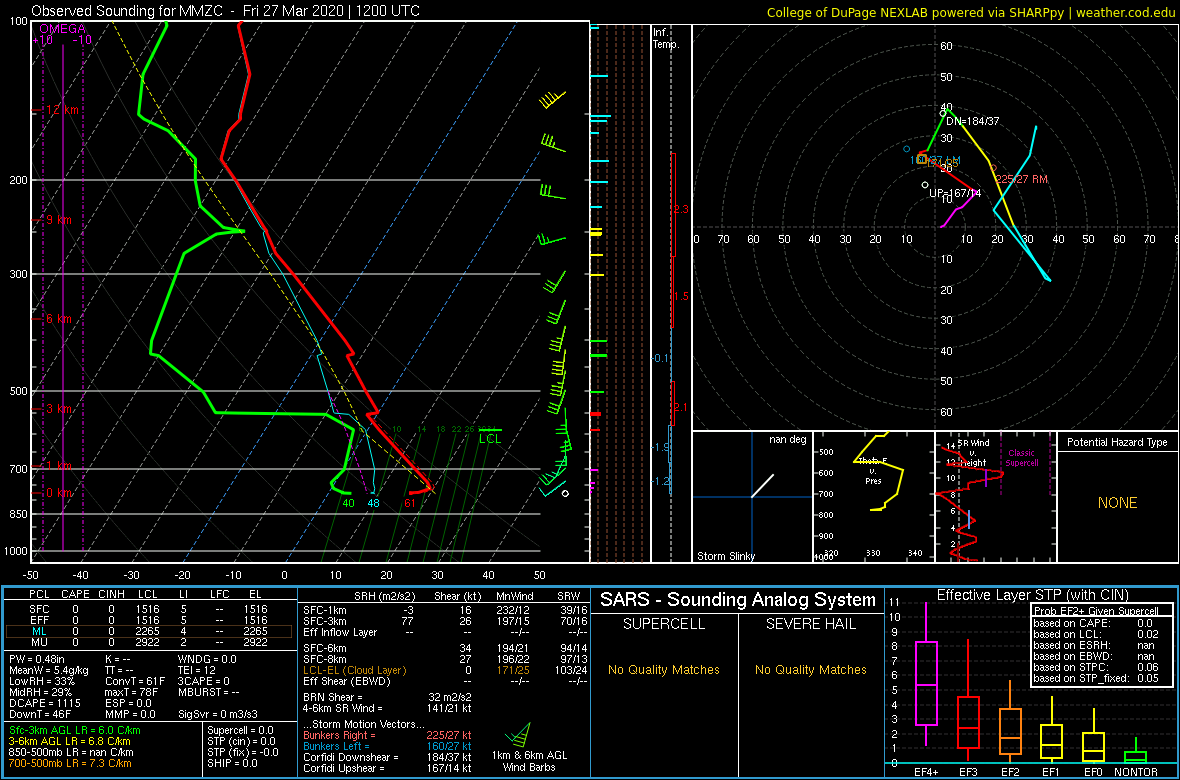Image resolution: width=1180 pixels, height=780 pixels.
Task: Click the Inf. Temp. column label
Action: (666, 38)
